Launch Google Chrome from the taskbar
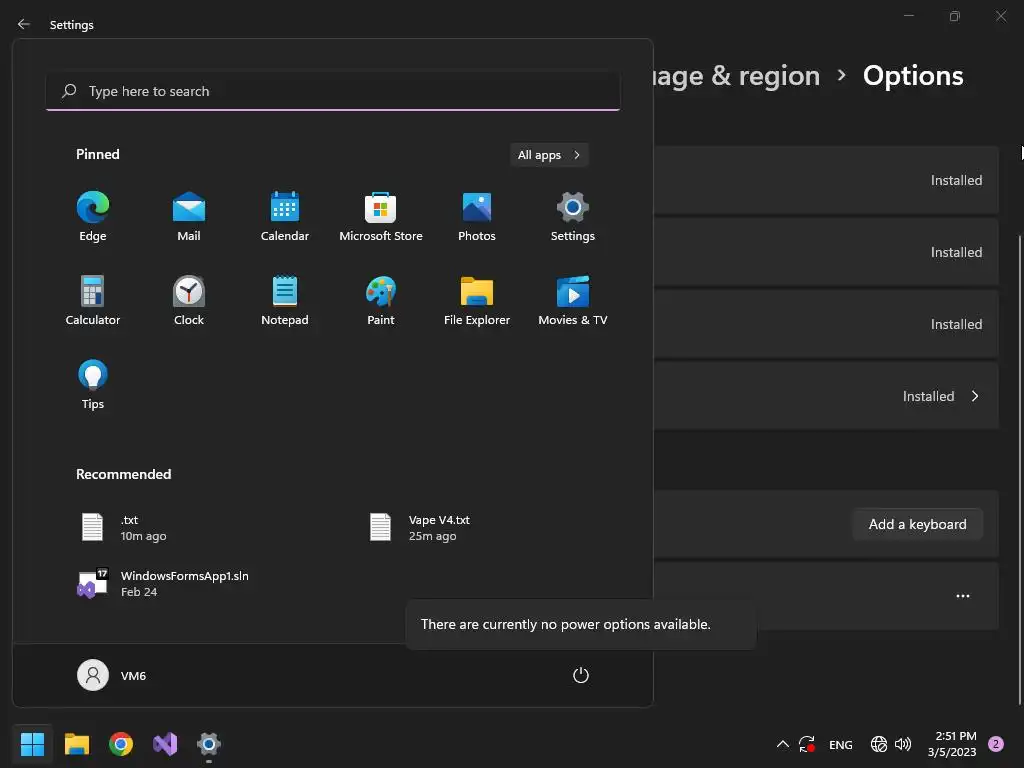Screen dimensions: 1024x768 pyautogui.click(x=121, y=744)
